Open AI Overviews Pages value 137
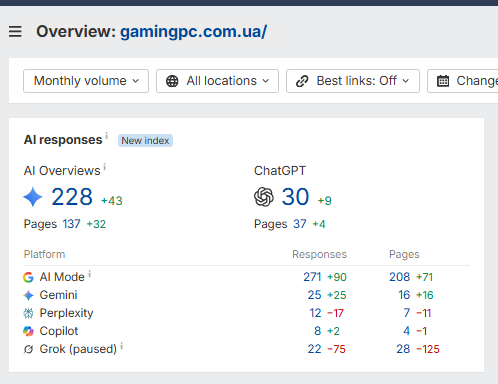Screen dimensions: 498x384 click(71, 224)
